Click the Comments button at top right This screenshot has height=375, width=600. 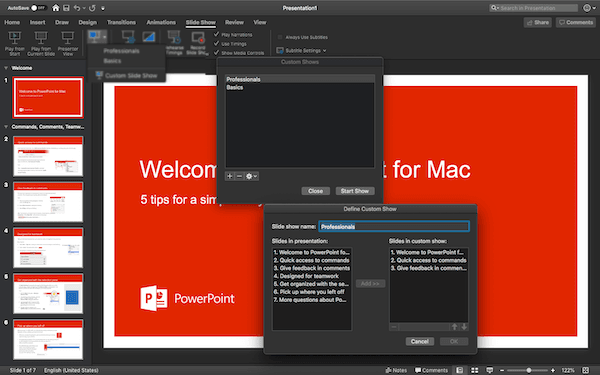pos(576,23)
